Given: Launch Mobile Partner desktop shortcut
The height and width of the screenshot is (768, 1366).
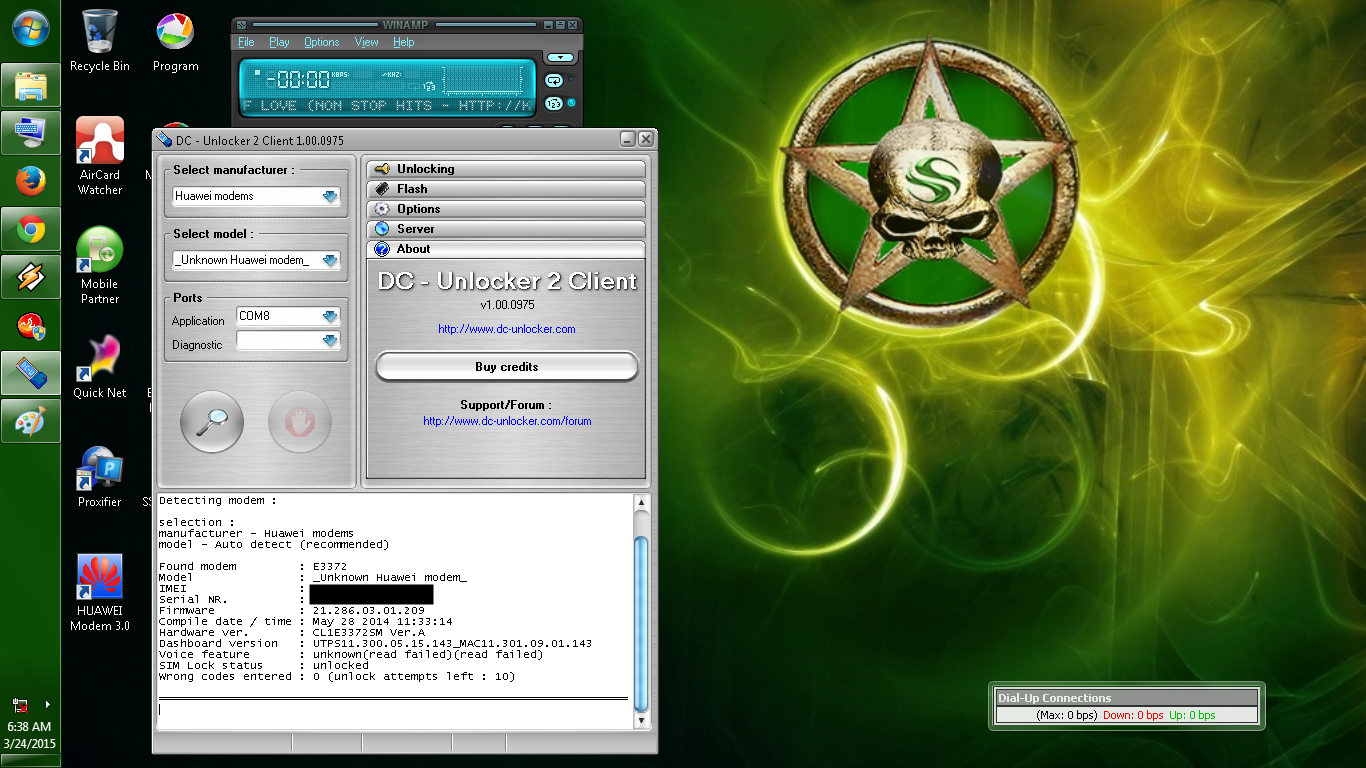Looking at the screenshot, I should click(100, 265).
